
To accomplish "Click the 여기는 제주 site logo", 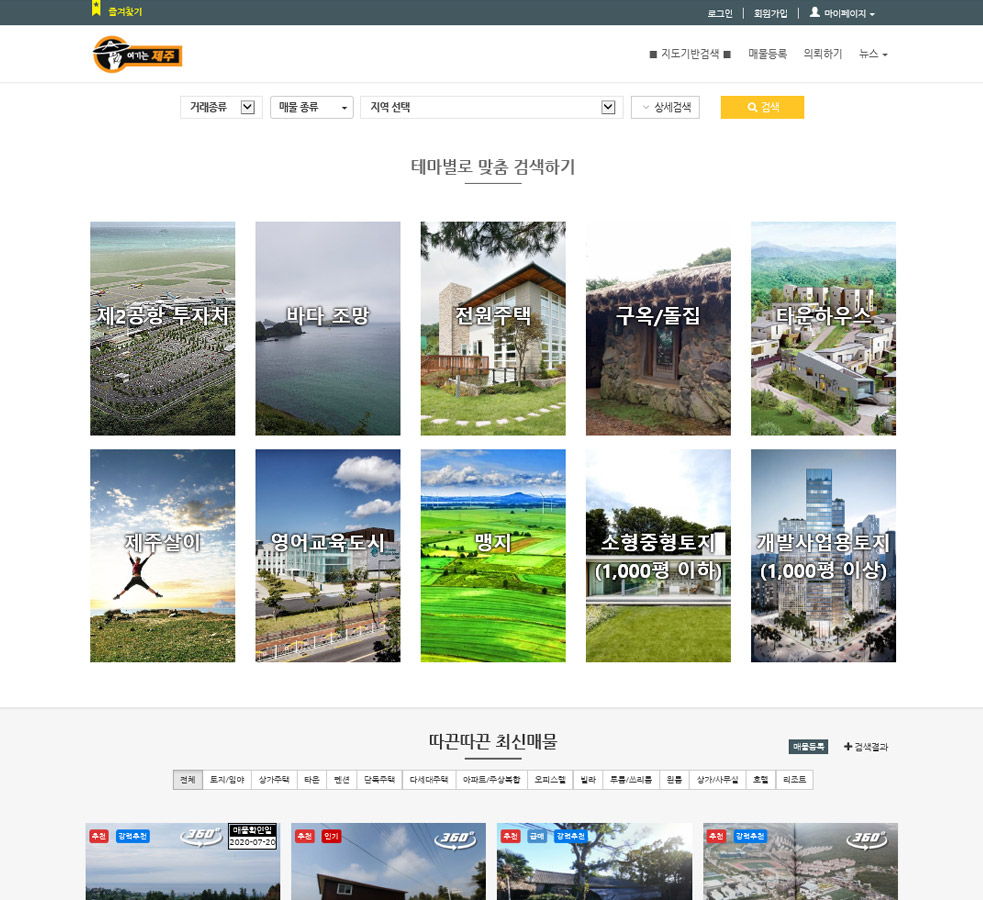I will [138, 54].
